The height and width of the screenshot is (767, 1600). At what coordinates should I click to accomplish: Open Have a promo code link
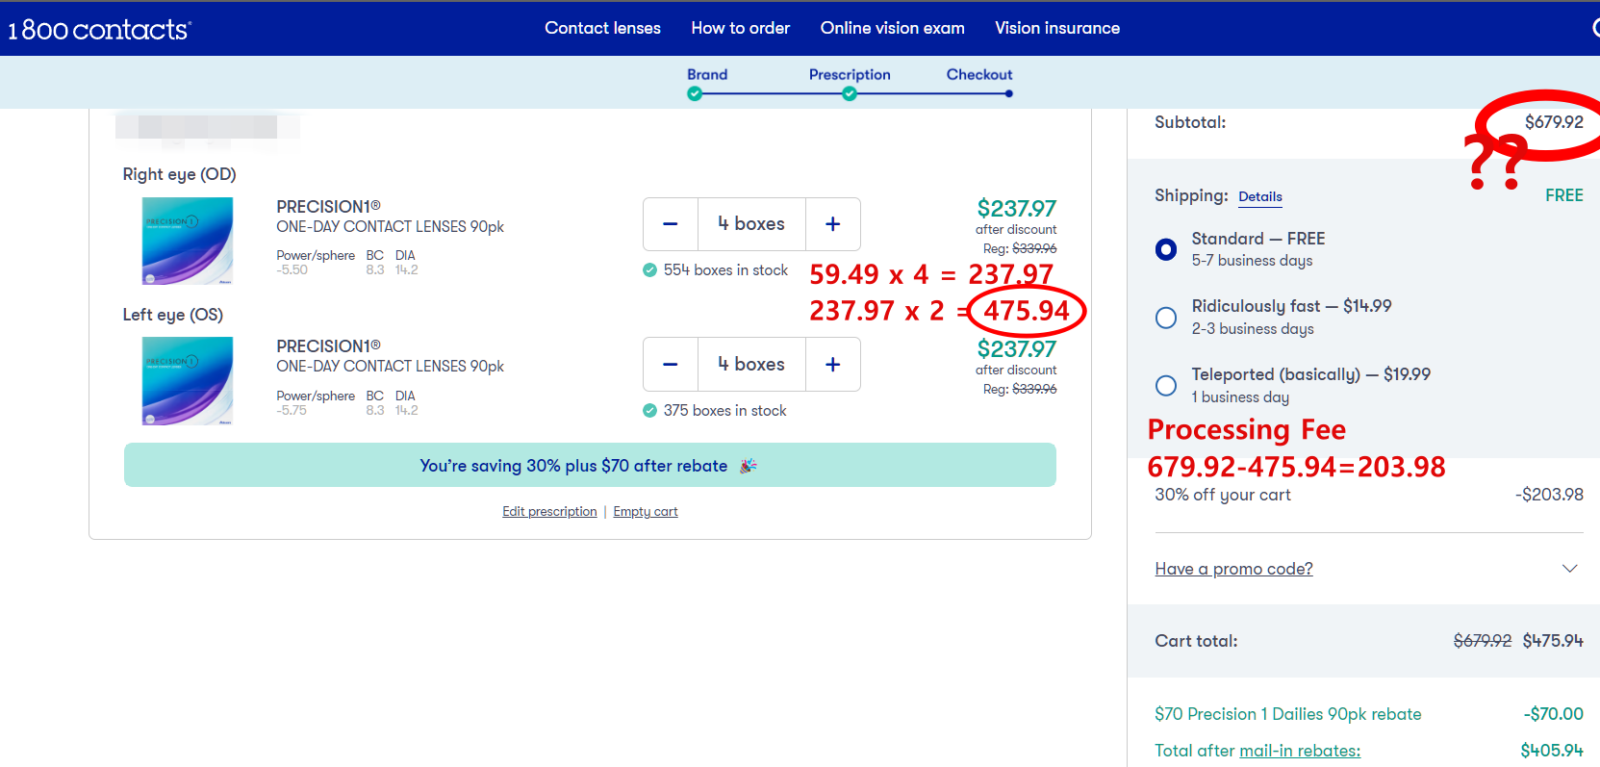pos(1234,569)
